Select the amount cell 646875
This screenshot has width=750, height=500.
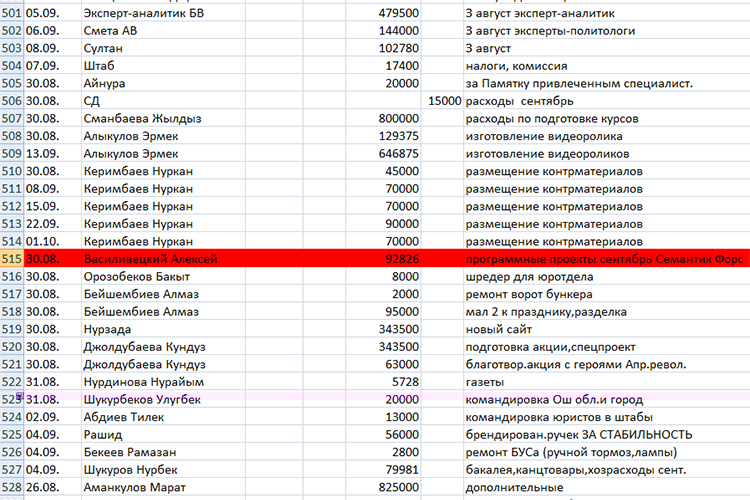click(391, 154)
